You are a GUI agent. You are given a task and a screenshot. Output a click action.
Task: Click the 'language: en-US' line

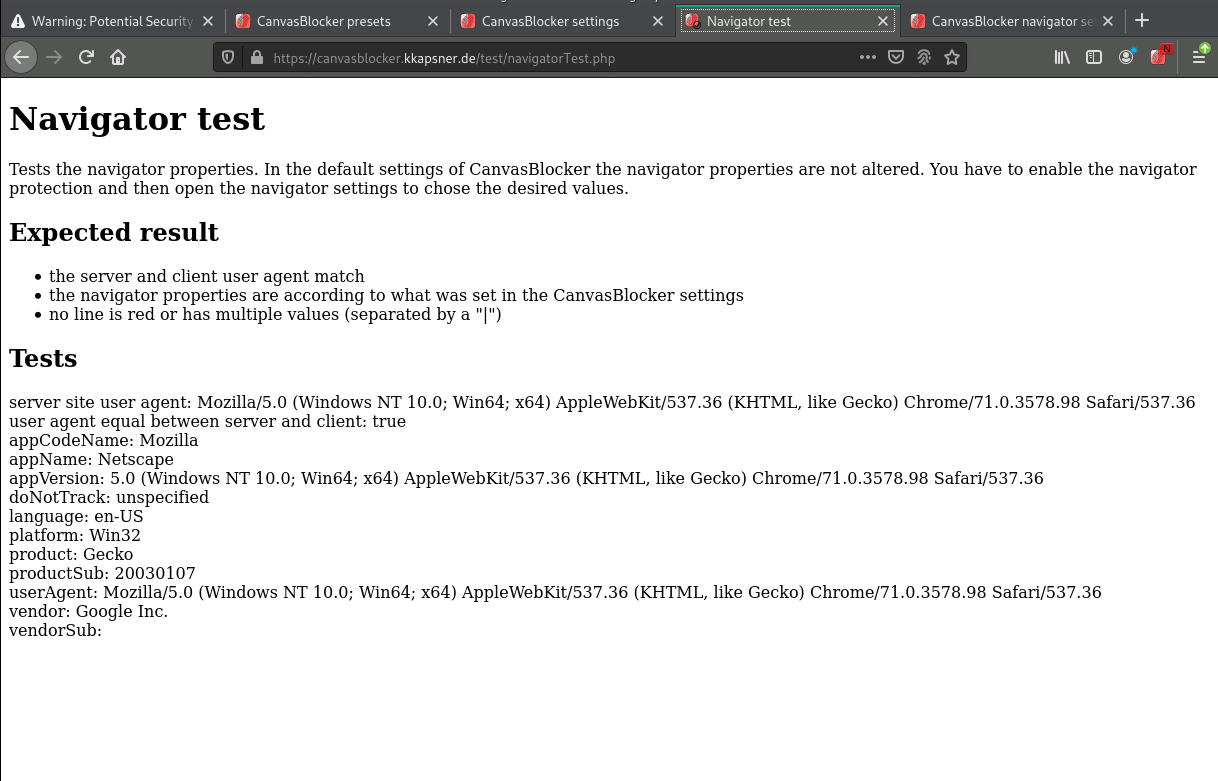click(76, 516)
